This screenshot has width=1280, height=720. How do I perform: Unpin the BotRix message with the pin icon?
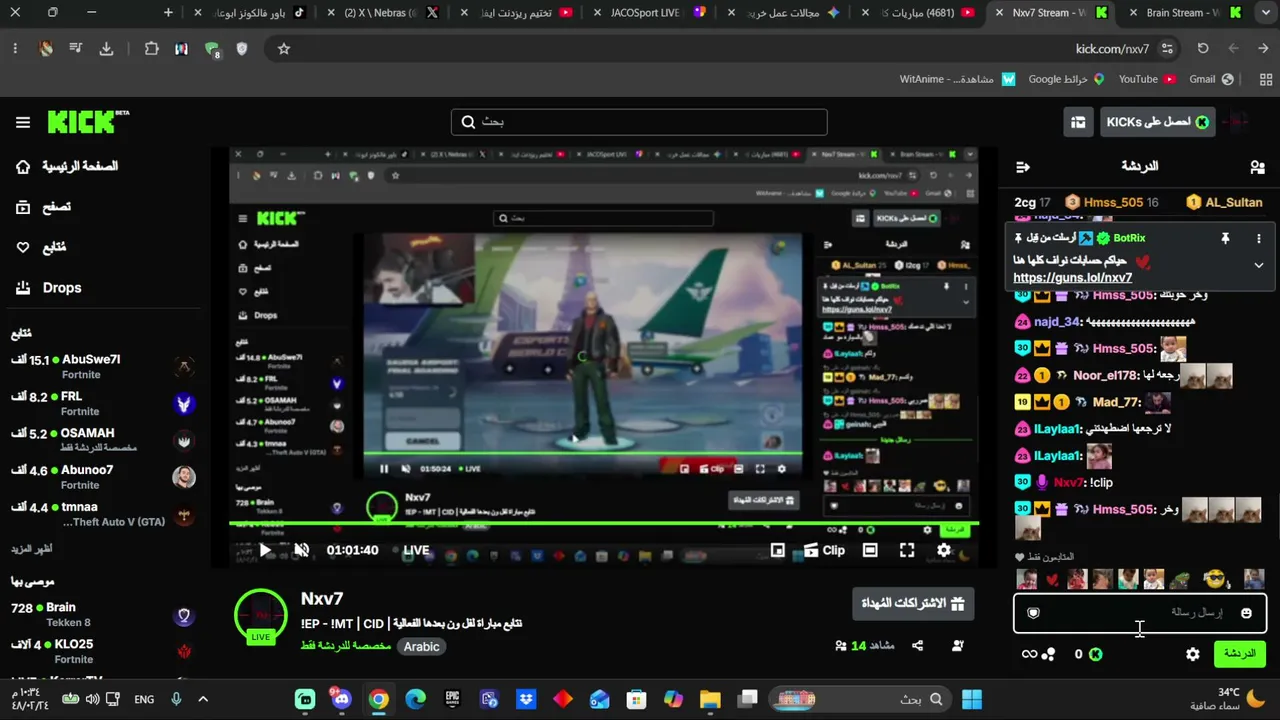pos(1225,239)
